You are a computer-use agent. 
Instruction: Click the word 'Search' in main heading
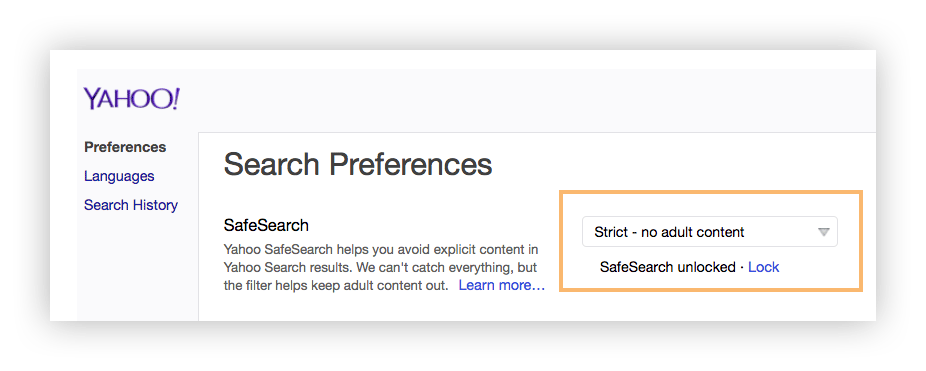click(x=271, y=164)
